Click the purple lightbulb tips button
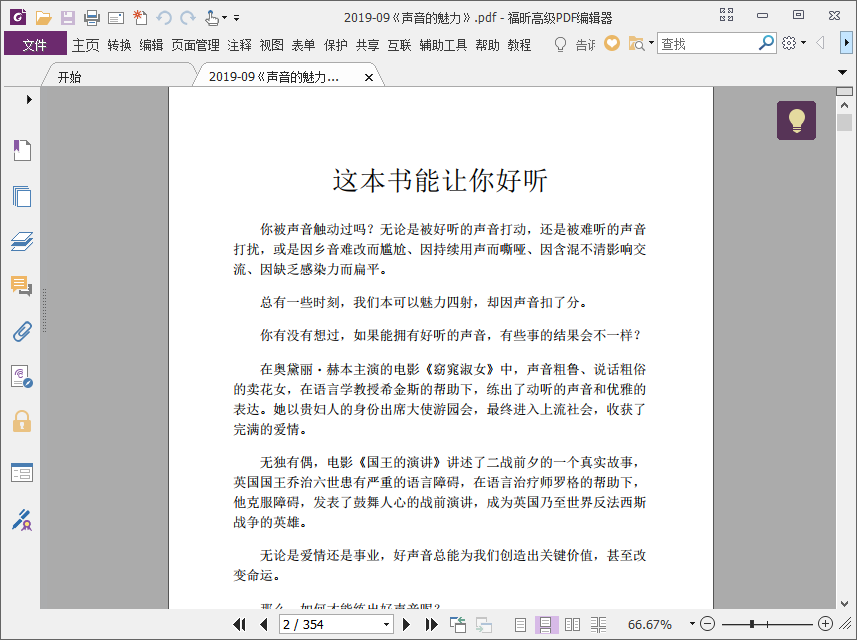The width and height of the screenshot is (857, 640). click(796, 120)
